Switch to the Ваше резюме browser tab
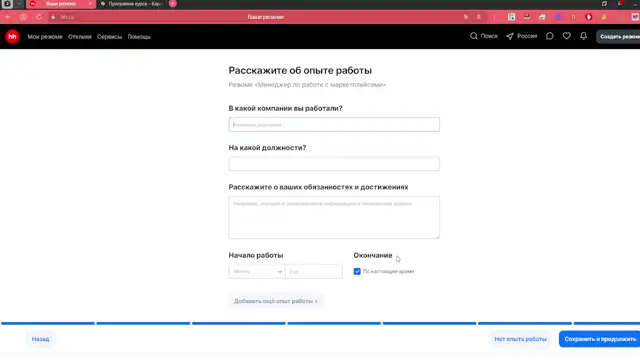The height and width of the screenshot is (360, 640). coord(61,4)
